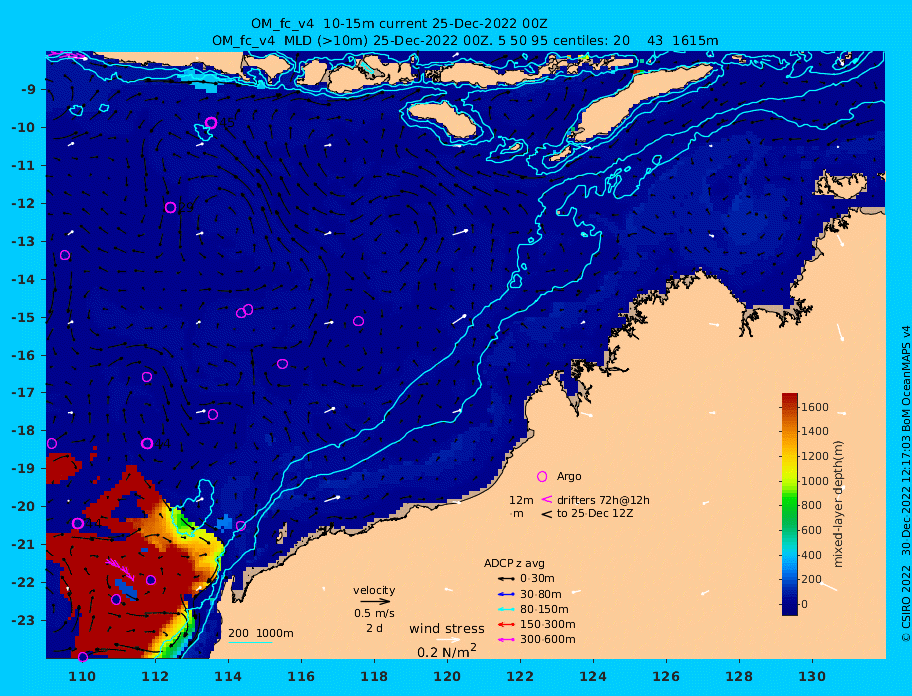Screen dimensions: 912x696
Task: Click the magenta drifters arrow symbol in legend
Action: click(547, 499)
